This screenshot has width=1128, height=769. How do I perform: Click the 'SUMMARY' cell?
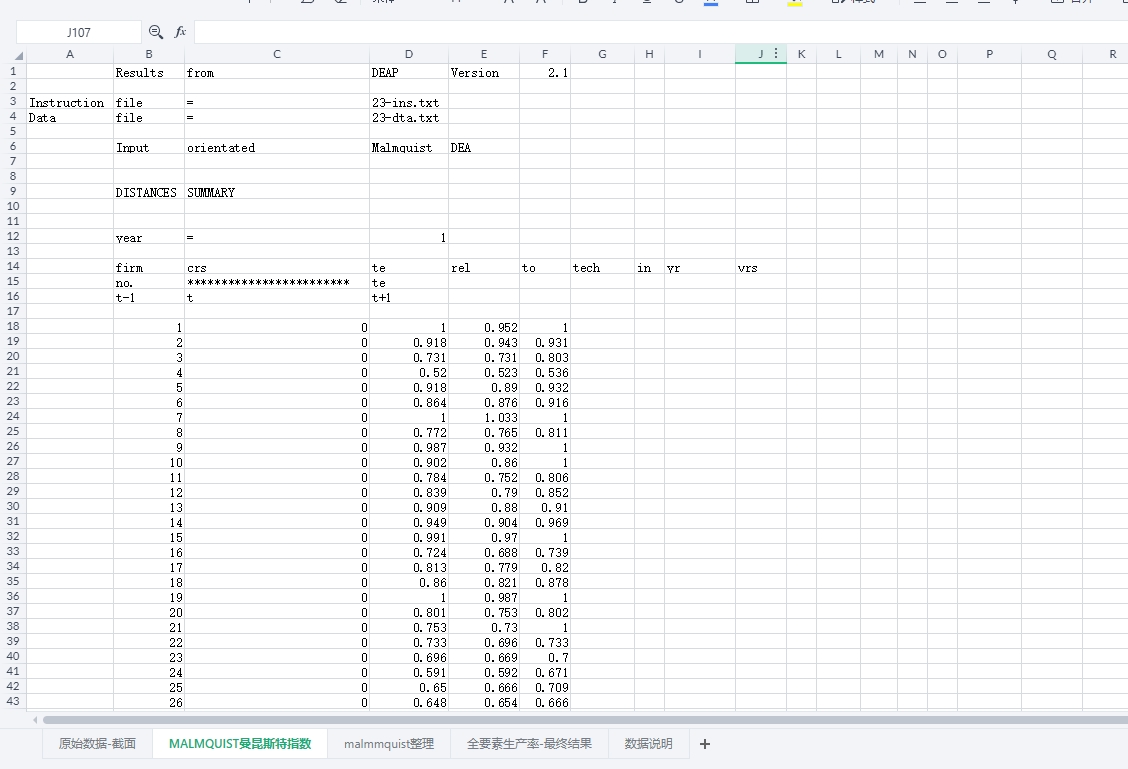coord(277,192)
